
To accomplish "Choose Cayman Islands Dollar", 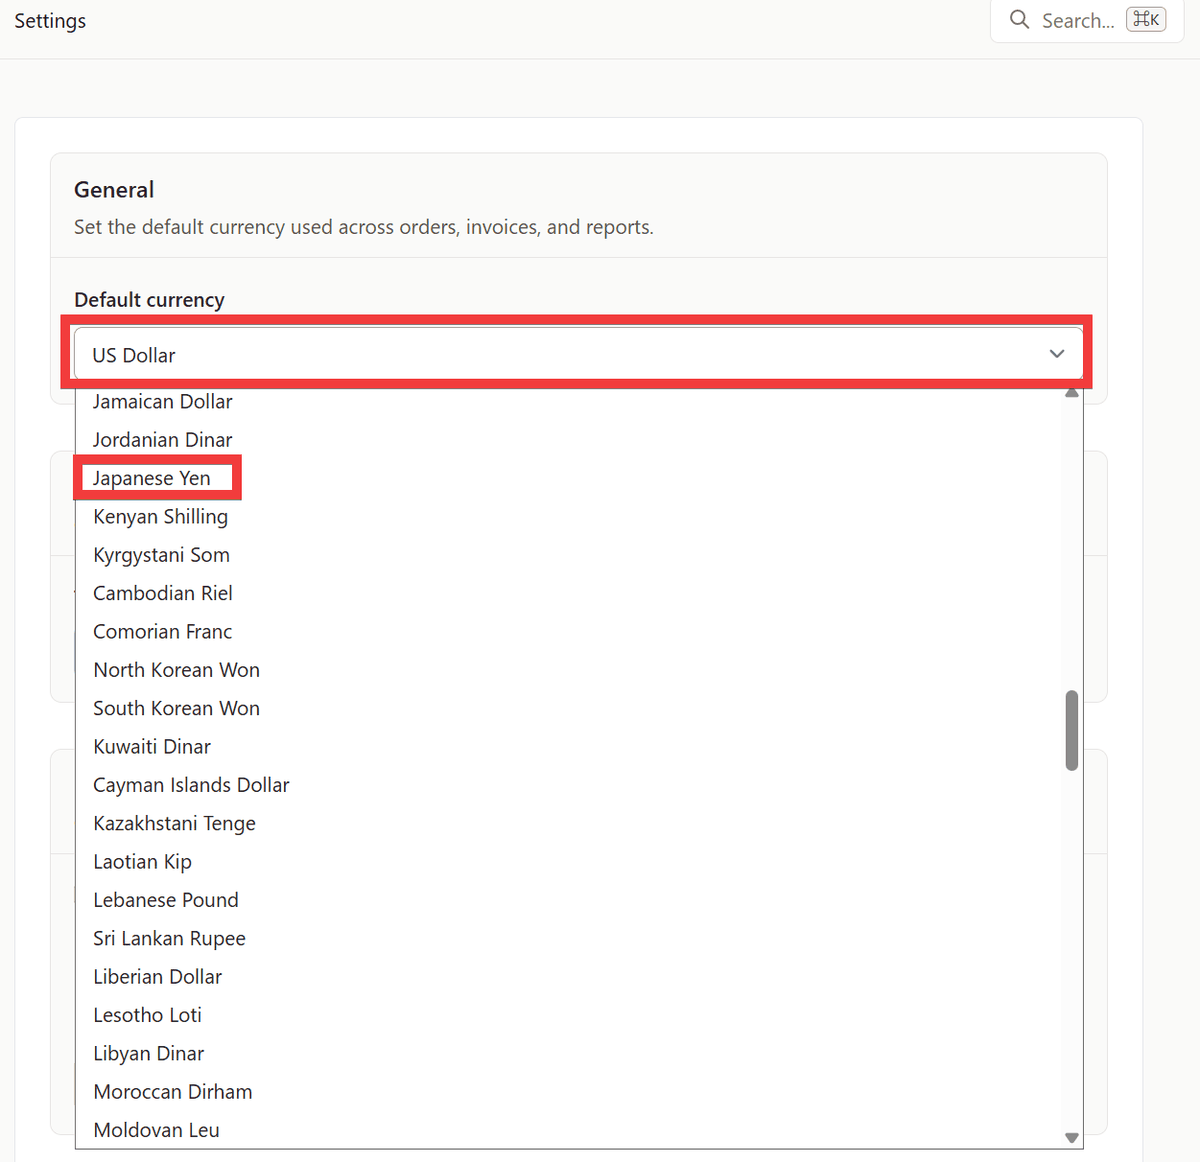I will pyautogui.click(x=191, y=785).
